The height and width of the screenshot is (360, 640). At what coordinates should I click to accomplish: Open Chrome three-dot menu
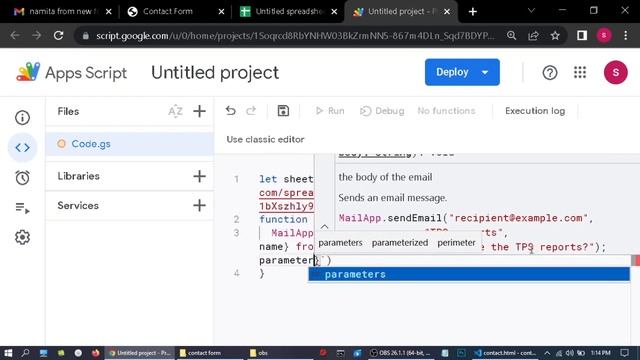coord(625,36)
